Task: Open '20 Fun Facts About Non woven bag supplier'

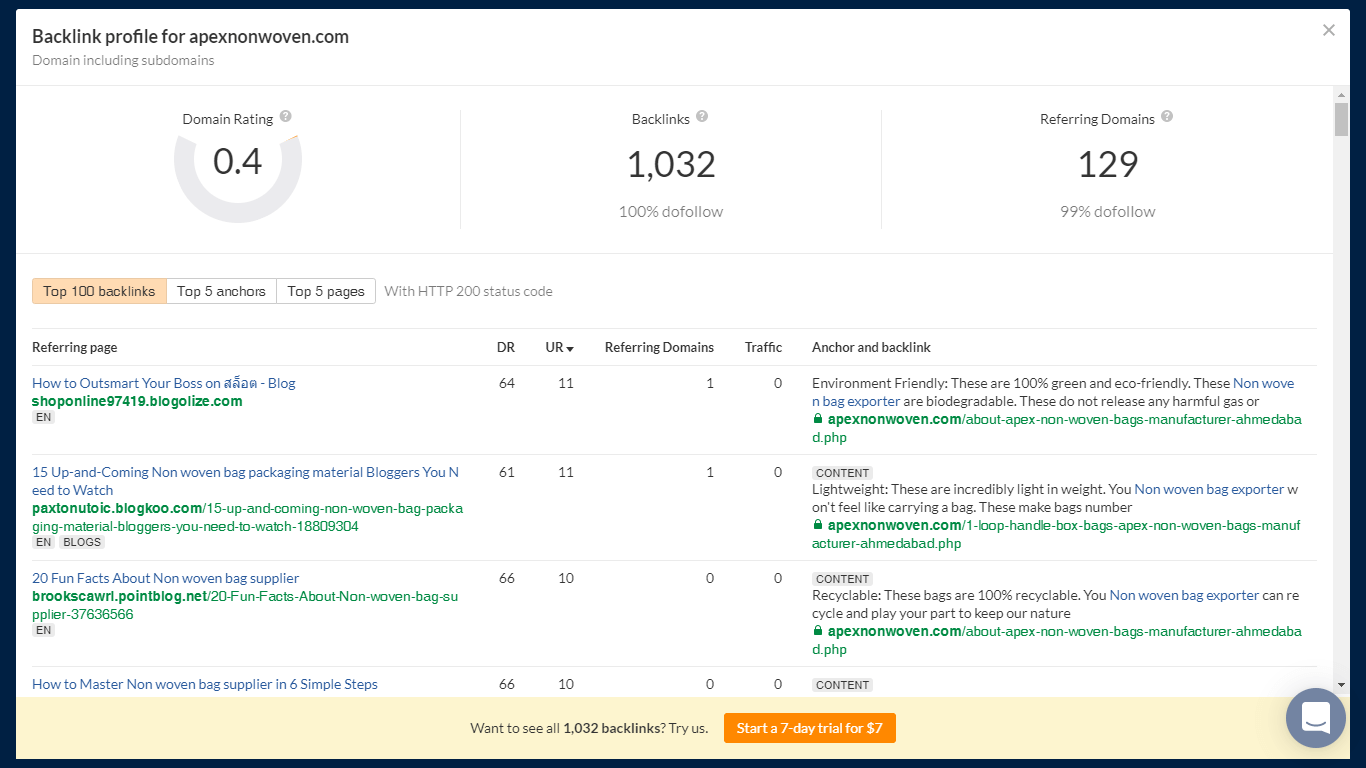Action: [165, 578]
